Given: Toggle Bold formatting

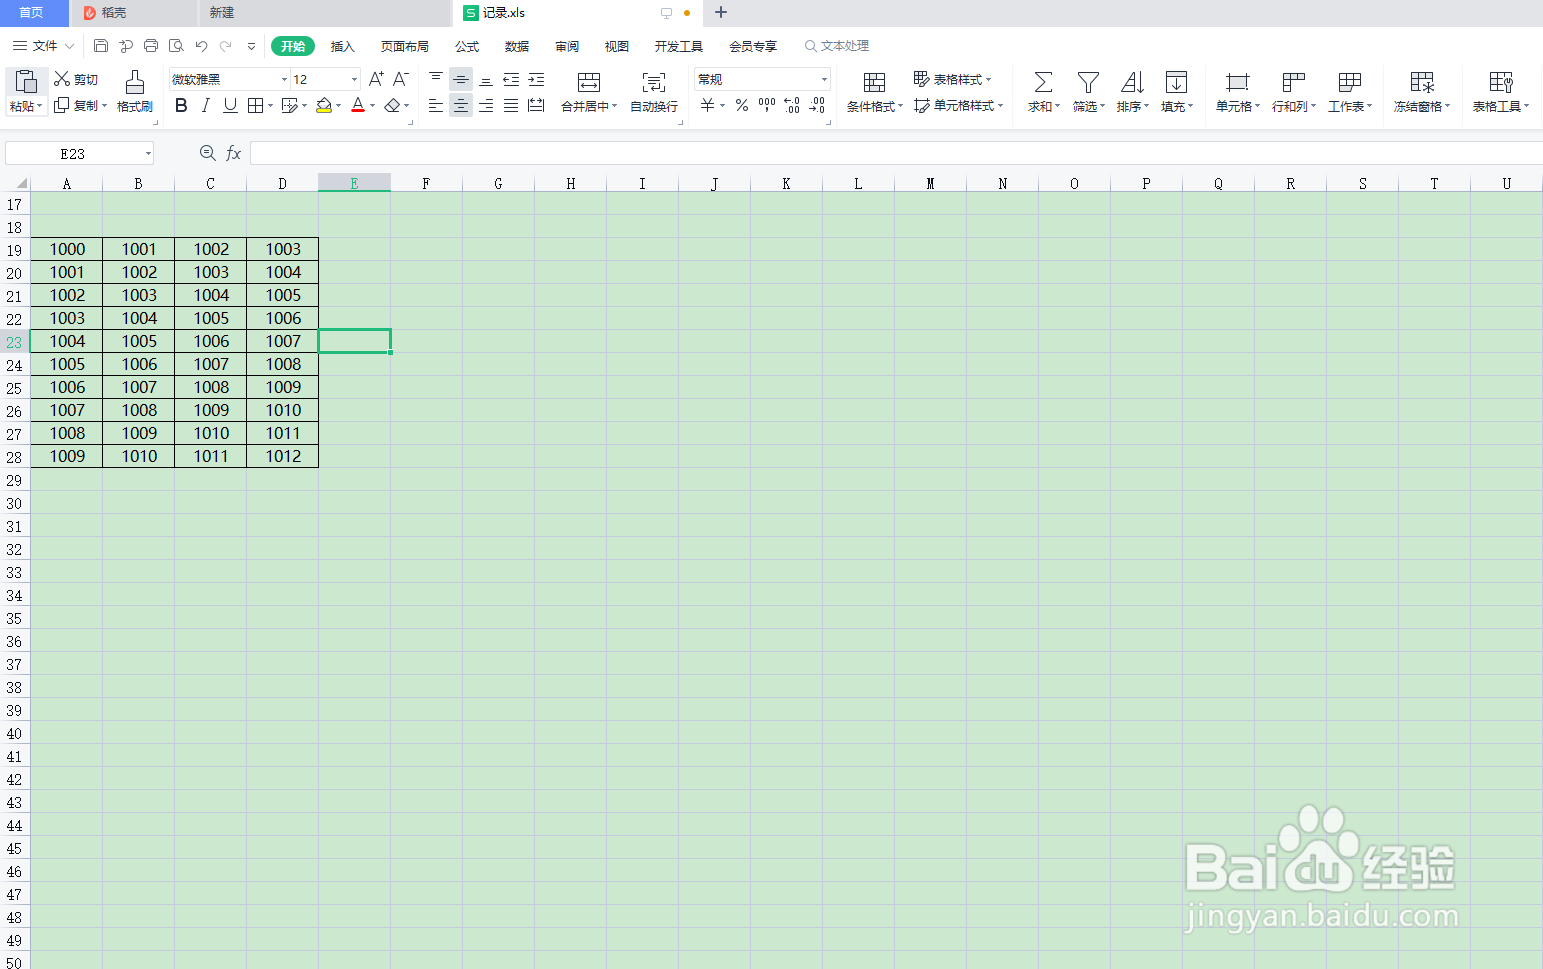Looking at the screenshot, I should (181, 105).
